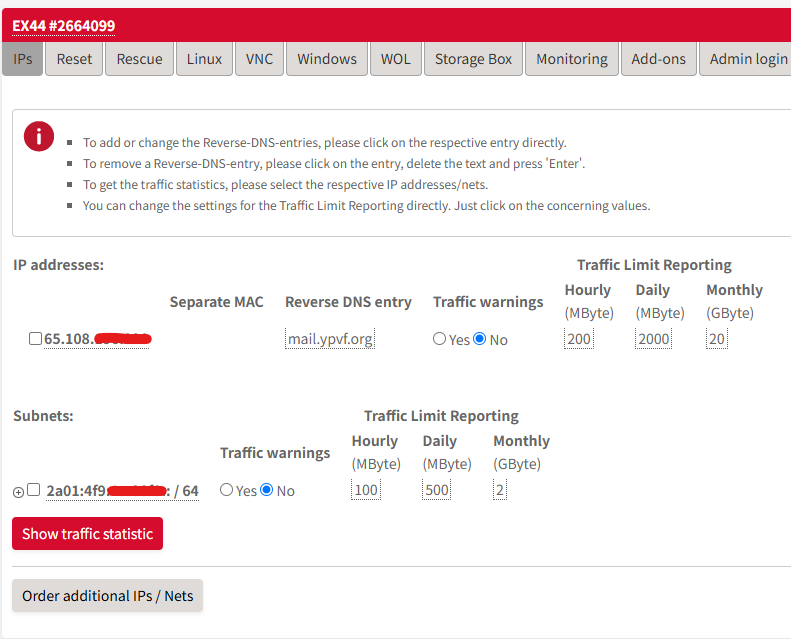Select the 2a01:4f9 subnet checkbox
Screen dimensions: 791x639
pos(33,490)
